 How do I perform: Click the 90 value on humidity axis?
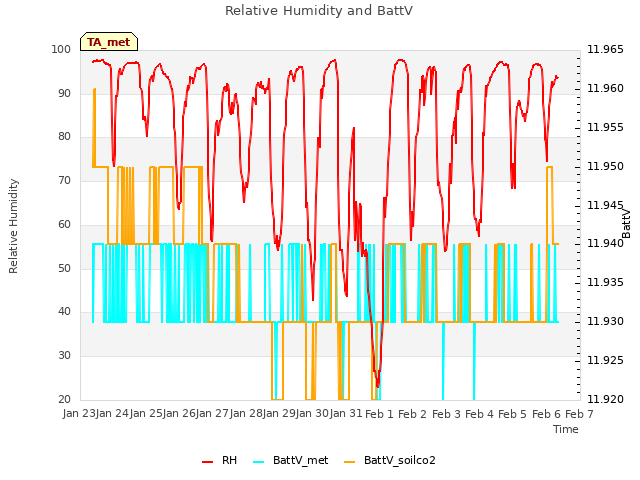(64, 93)
